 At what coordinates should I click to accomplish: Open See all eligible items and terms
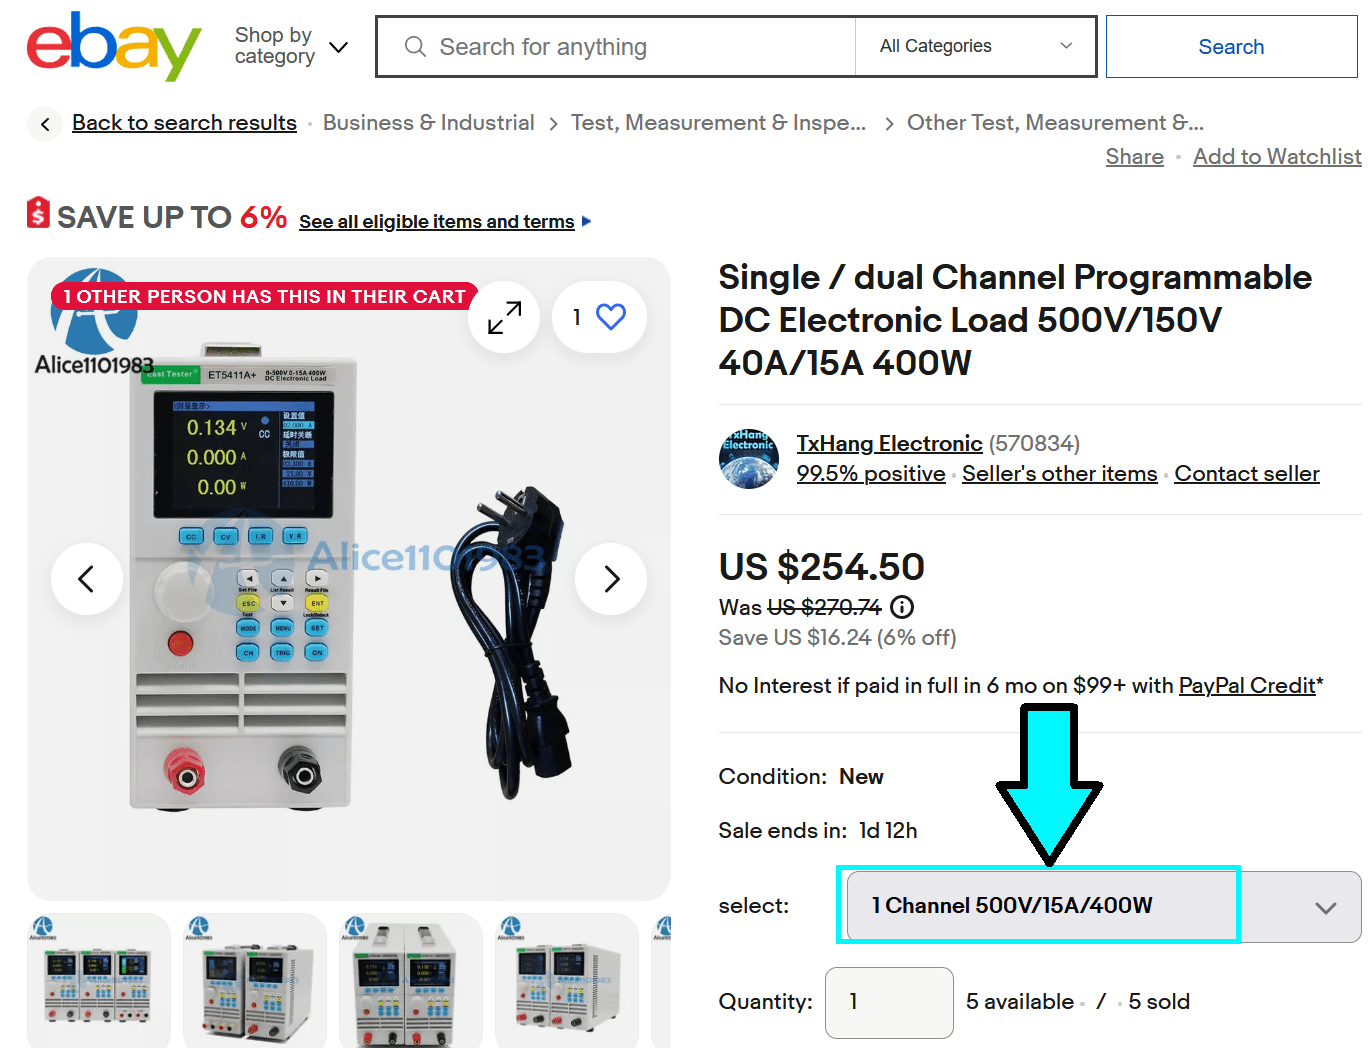point(437,222)
